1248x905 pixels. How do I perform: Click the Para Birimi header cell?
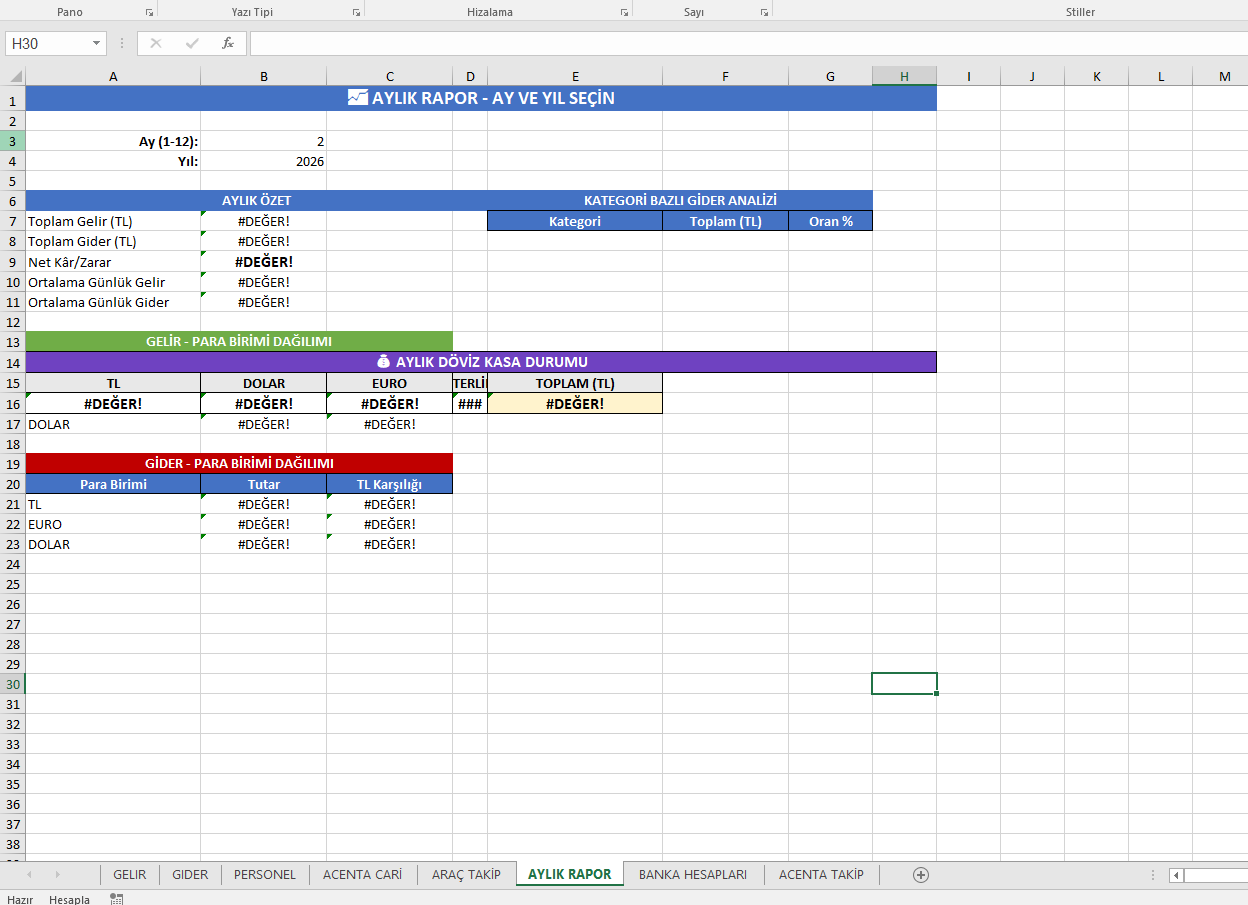tap(113, 484)
